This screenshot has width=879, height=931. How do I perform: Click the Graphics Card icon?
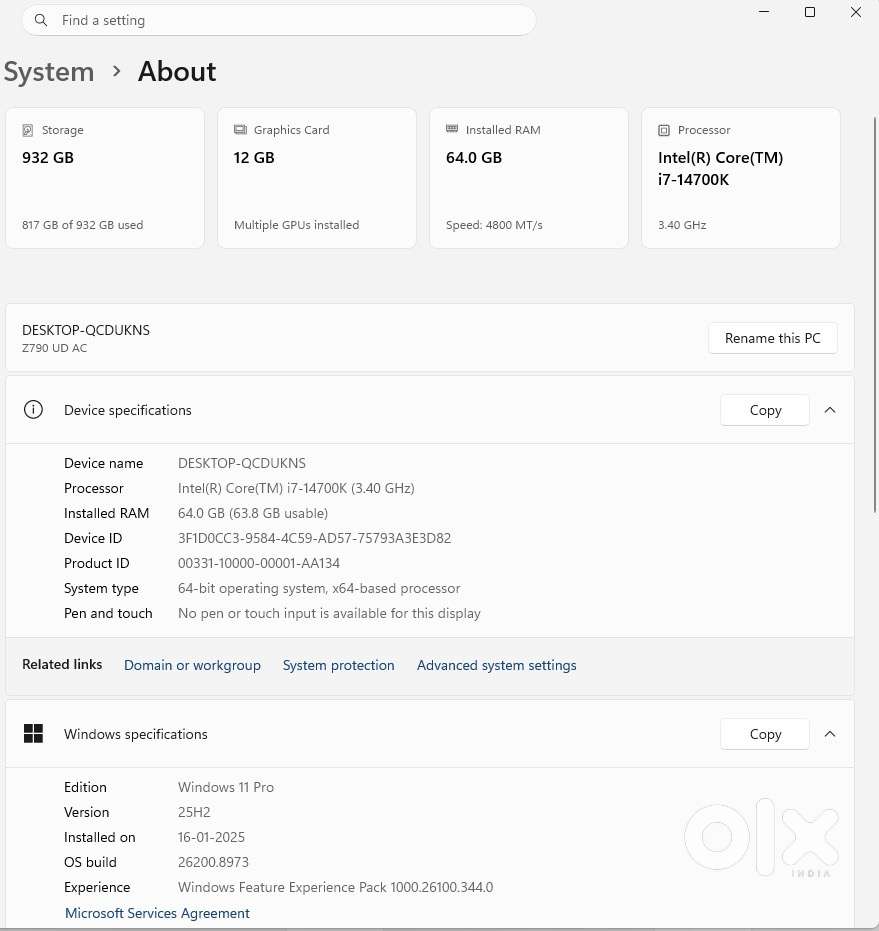point(240,129)
